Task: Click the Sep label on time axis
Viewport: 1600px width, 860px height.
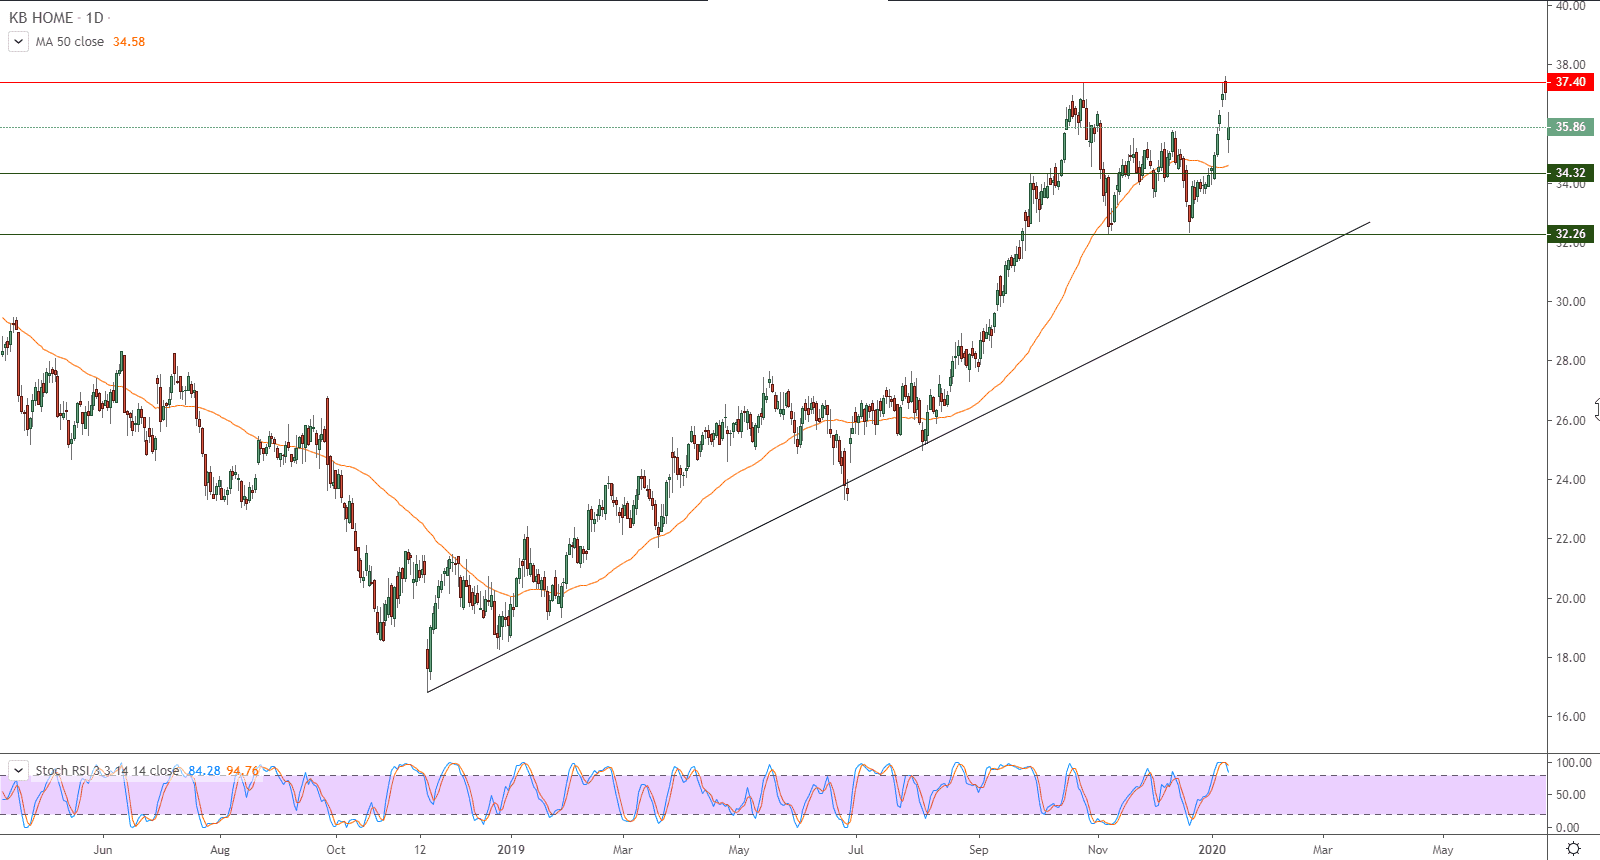Action: [978, 850]
